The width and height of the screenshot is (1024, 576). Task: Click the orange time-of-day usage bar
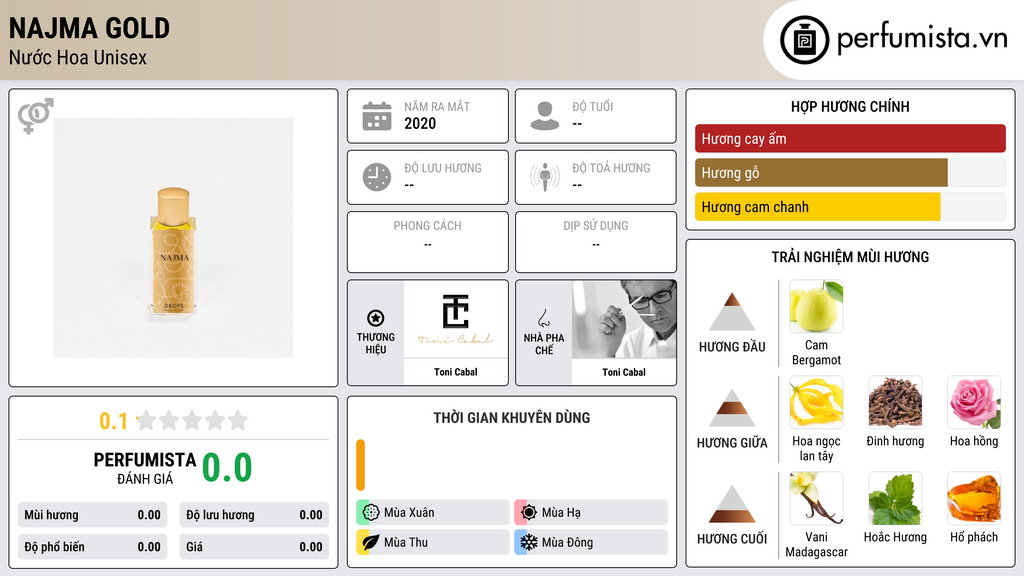pyautogui.click(x=360, y=465)
